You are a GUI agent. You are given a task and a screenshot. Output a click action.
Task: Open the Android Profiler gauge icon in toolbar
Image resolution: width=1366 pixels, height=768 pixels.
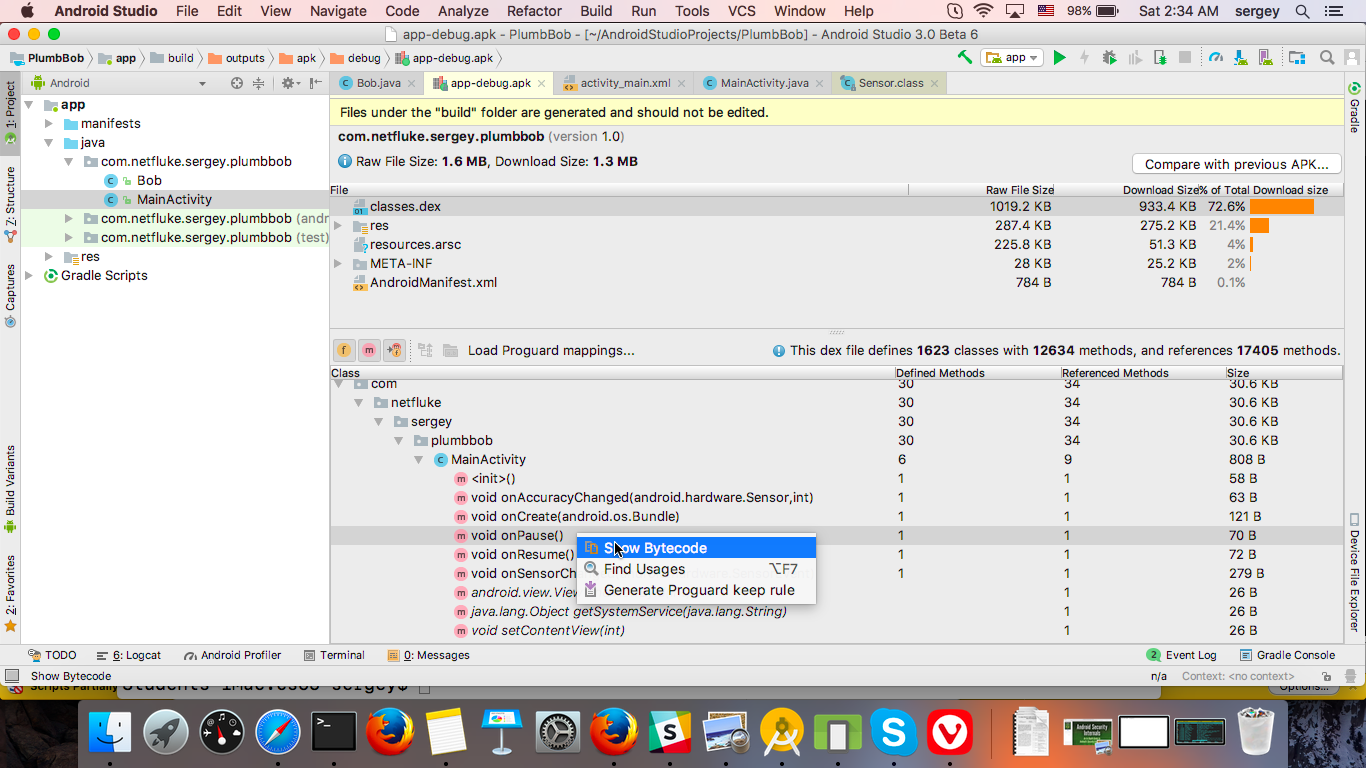coord(1216,58)
